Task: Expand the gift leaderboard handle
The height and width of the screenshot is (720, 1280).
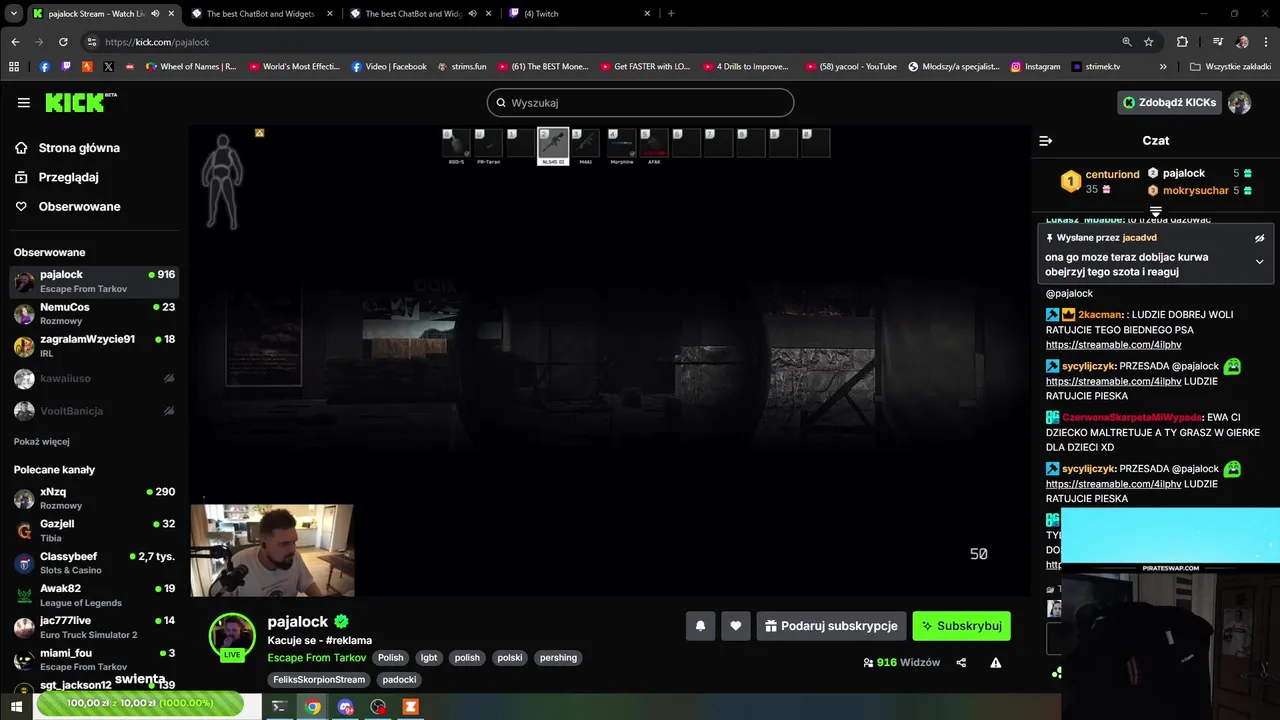Action: (1156, 211)
